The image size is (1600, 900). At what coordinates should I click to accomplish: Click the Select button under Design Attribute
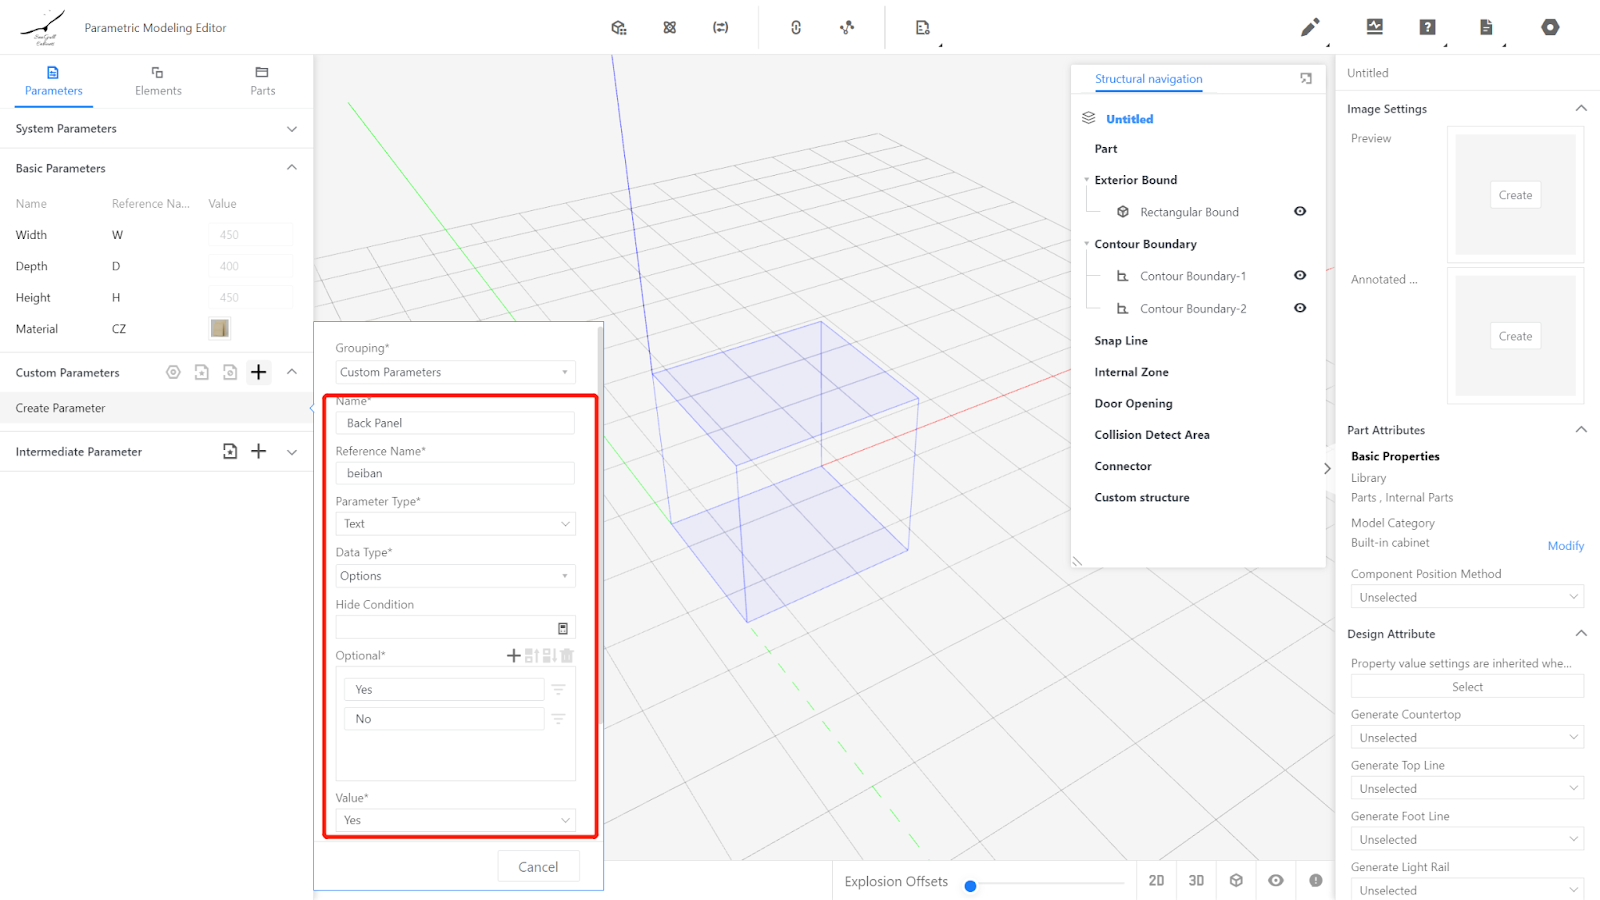pos(1467,687)
